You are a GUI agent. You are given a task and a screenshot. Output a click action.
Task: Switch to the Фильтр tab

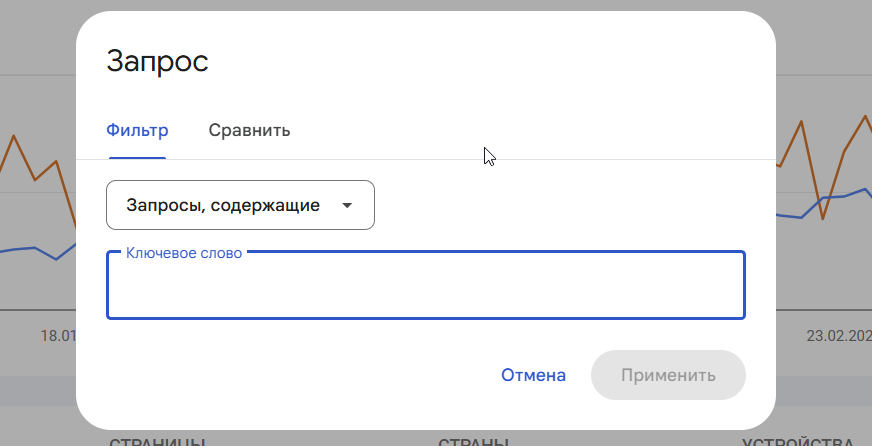tap(137, 130)
